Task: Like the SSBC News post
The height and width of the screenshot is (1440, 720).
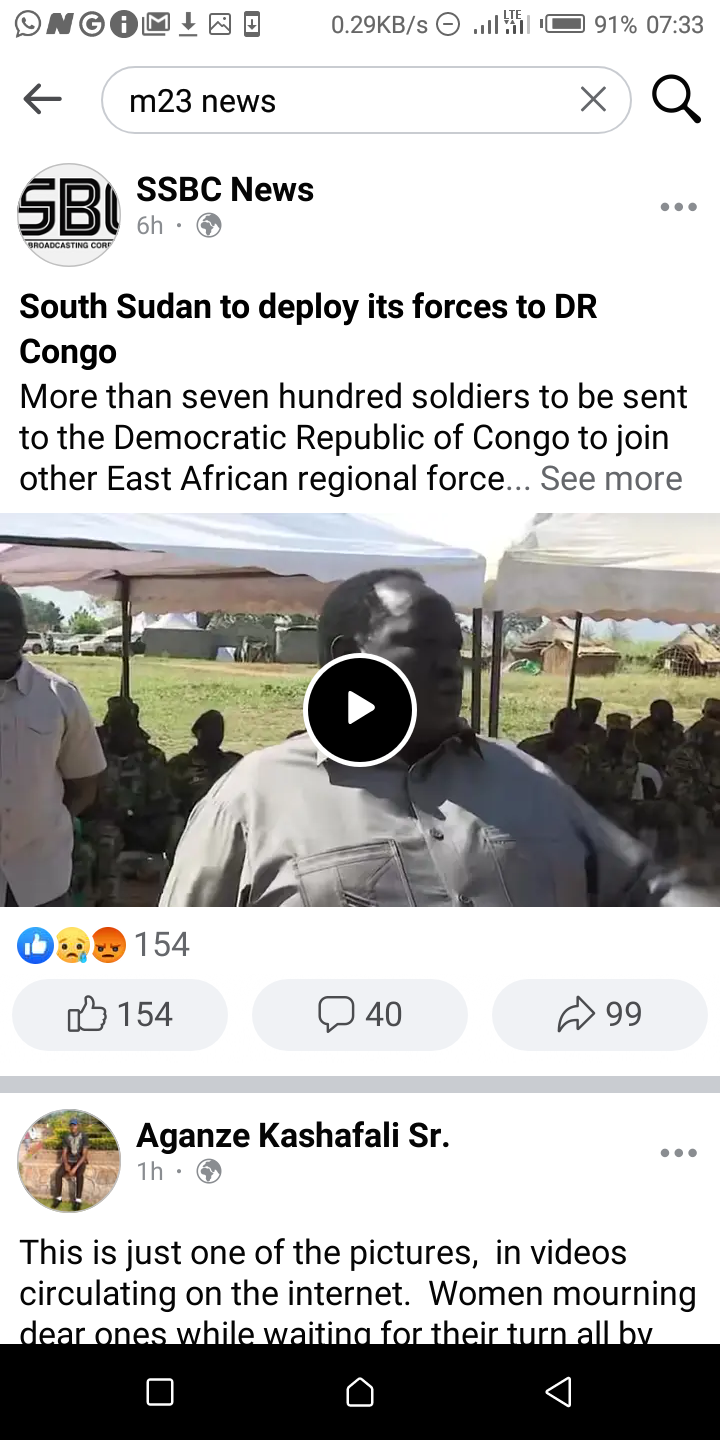Action: (120, 1015)
